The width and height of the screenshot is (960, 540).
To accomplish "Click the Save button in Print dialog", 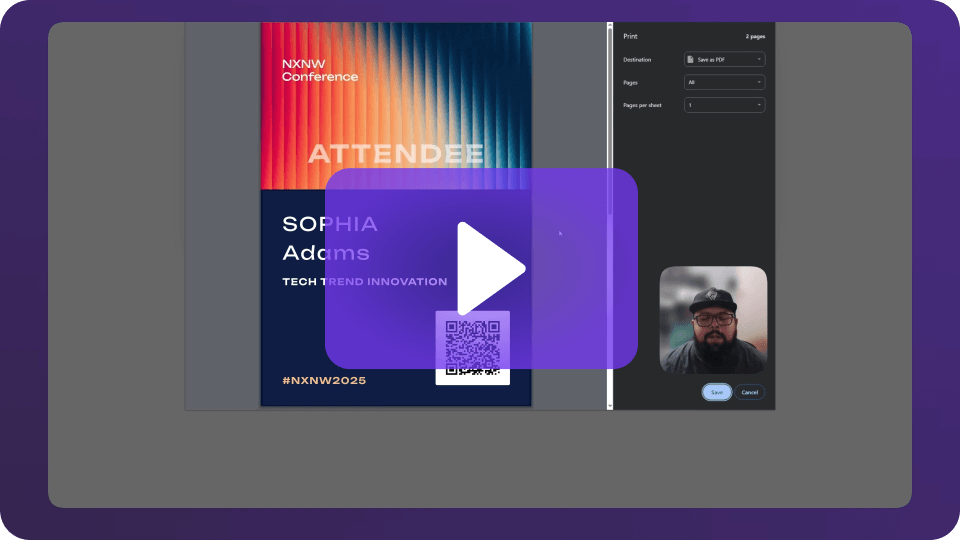I will coord(716,392).
